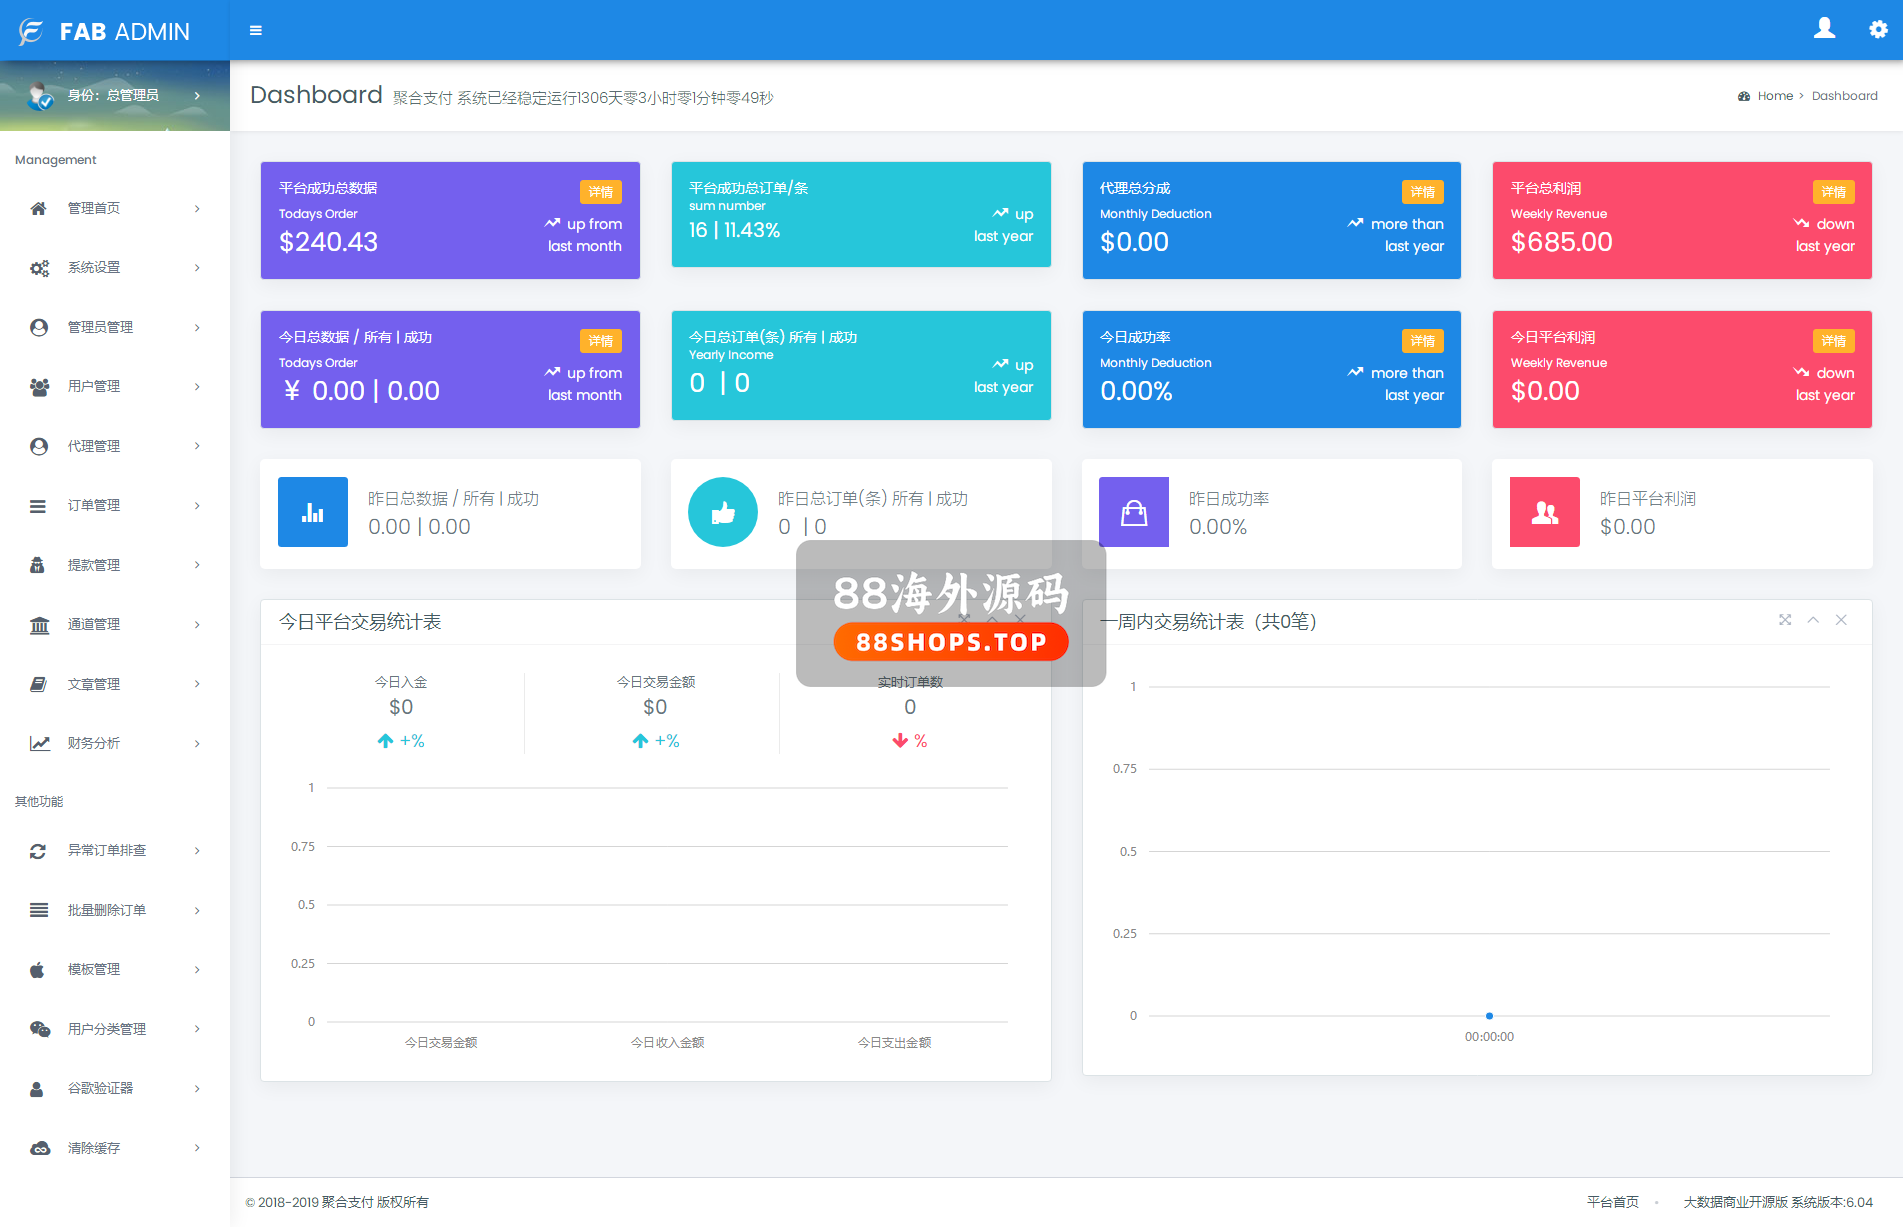The image size is (1903, 1227).
Task: Click the thumbs-up icon for yesterday's orders
Action: [x=723, y=512]
